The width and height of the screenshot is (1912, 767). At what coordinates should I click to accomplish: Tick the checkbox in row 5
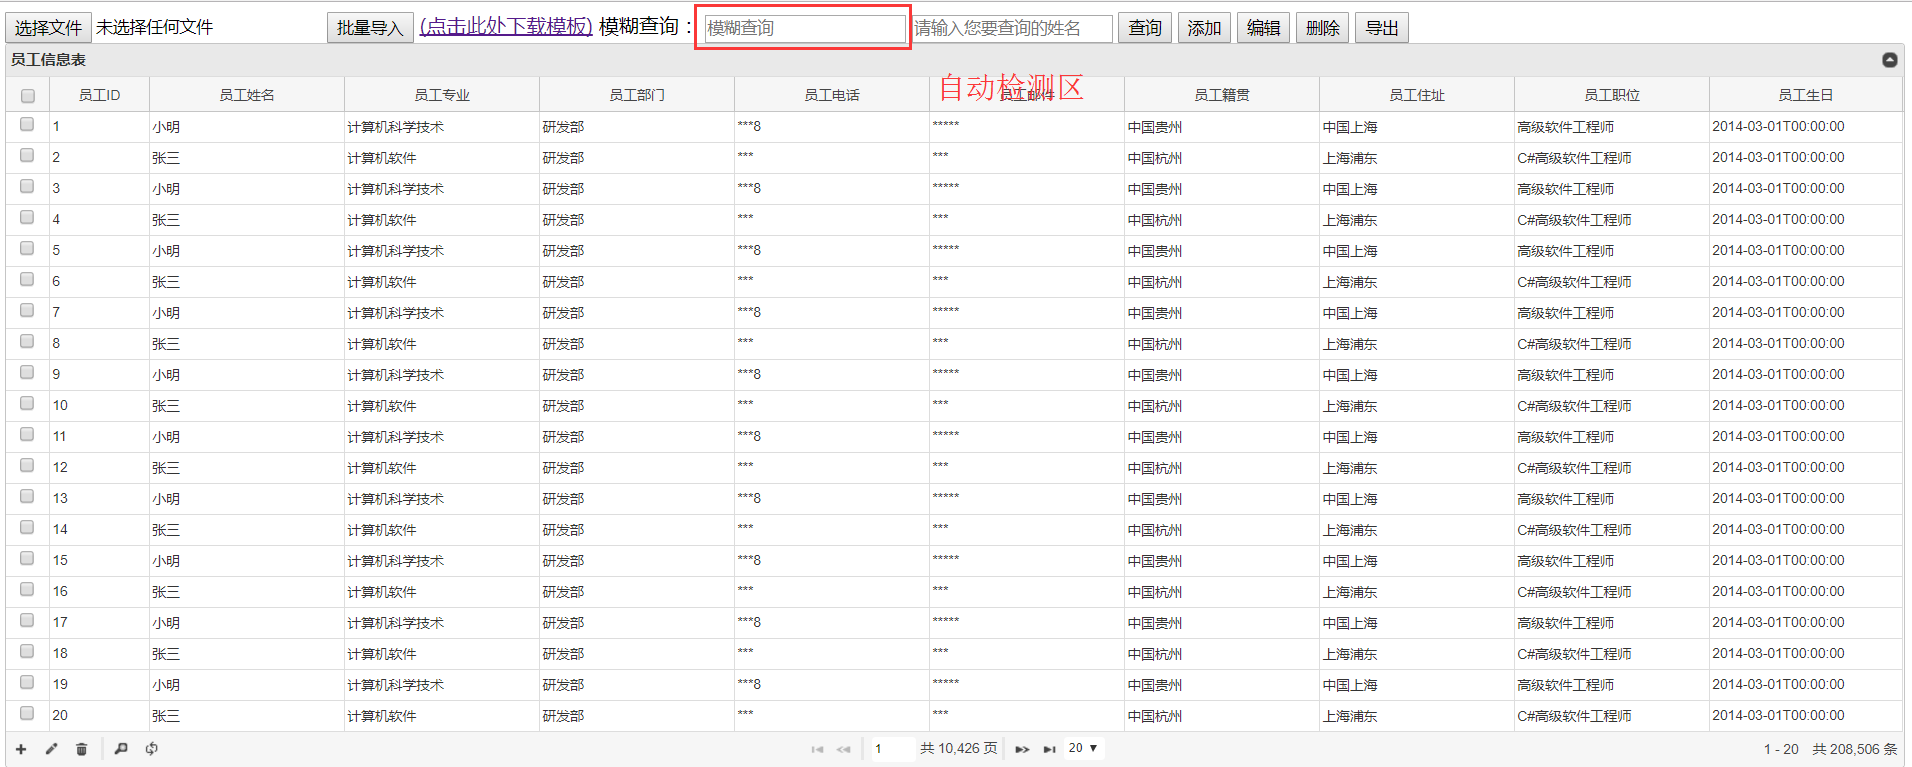click(27, 249)
